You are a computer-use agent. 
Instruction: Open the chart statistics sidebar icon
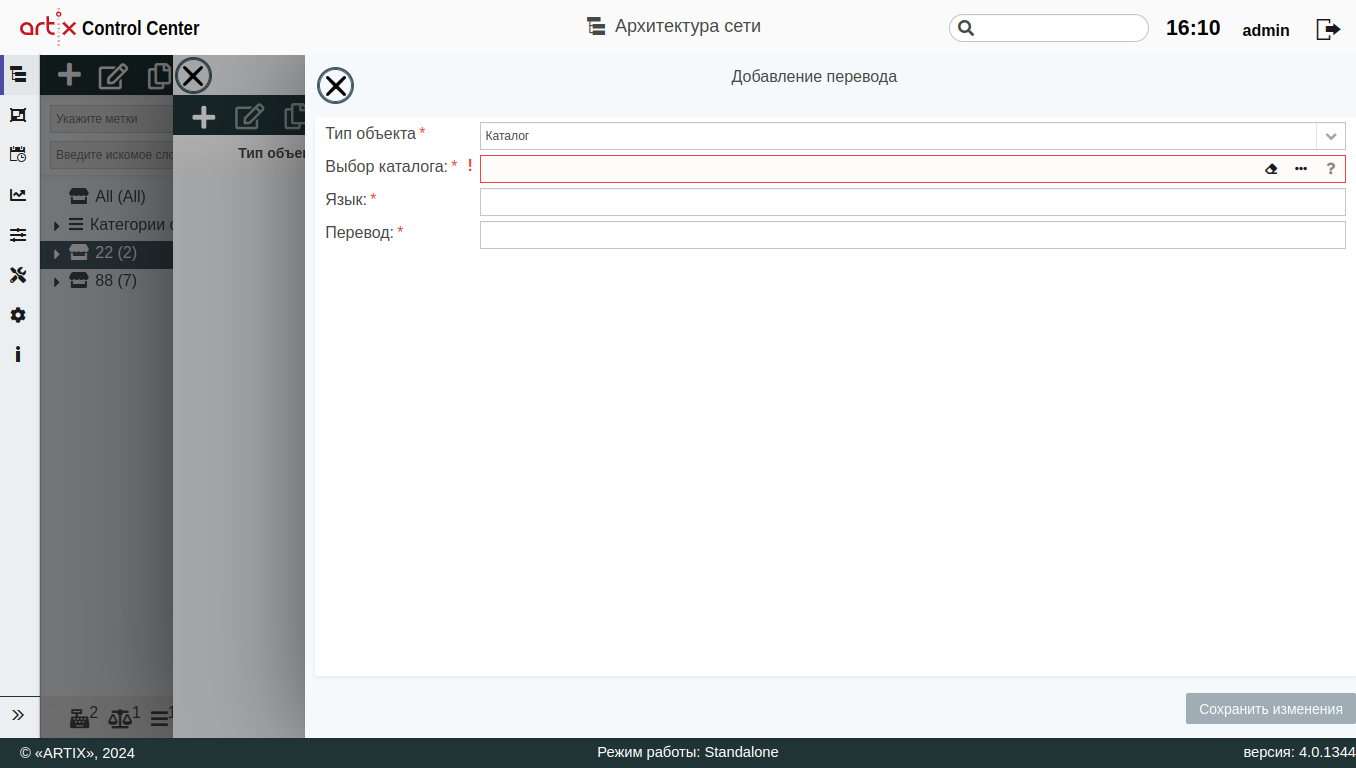click(18, 195)
